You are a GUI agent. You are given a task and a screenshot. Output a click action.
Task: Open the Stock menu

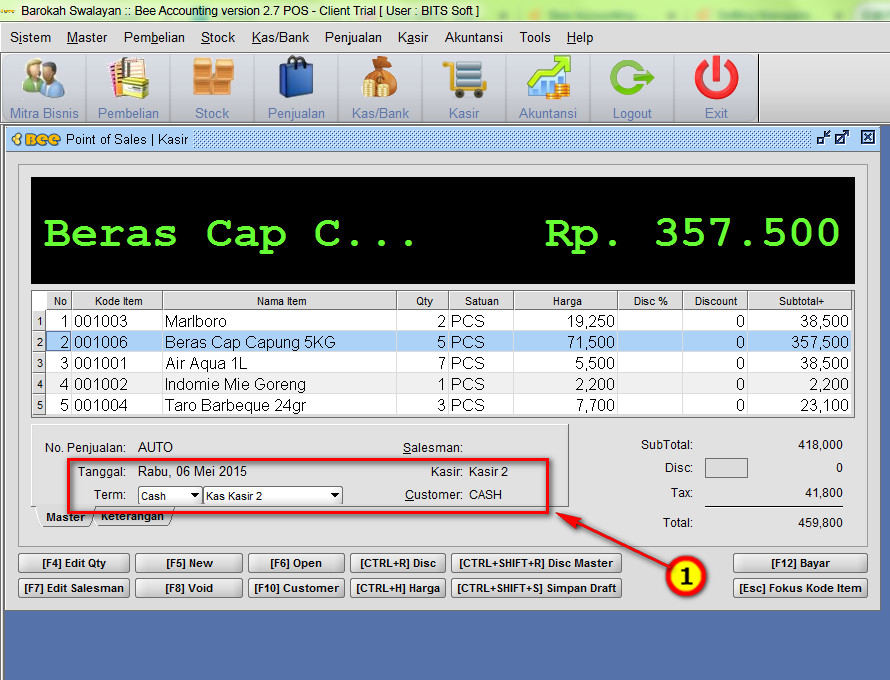coord(218,37)
